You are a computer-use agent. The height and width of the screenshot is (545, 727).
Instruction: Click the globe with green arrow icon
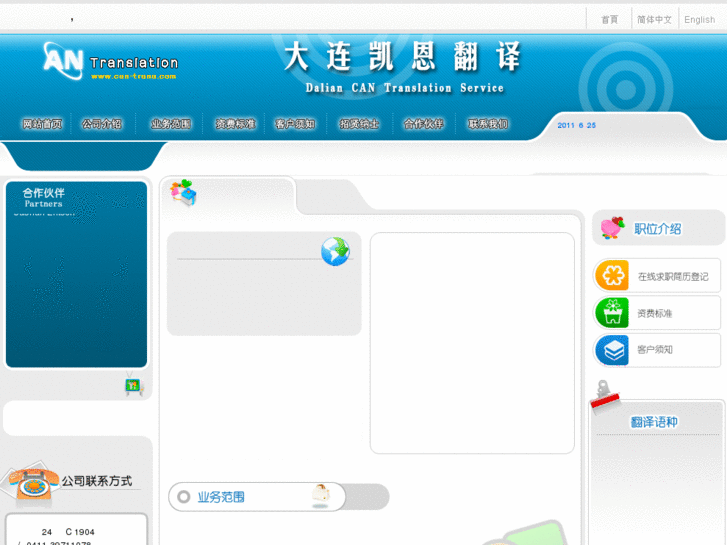(336, 251)
